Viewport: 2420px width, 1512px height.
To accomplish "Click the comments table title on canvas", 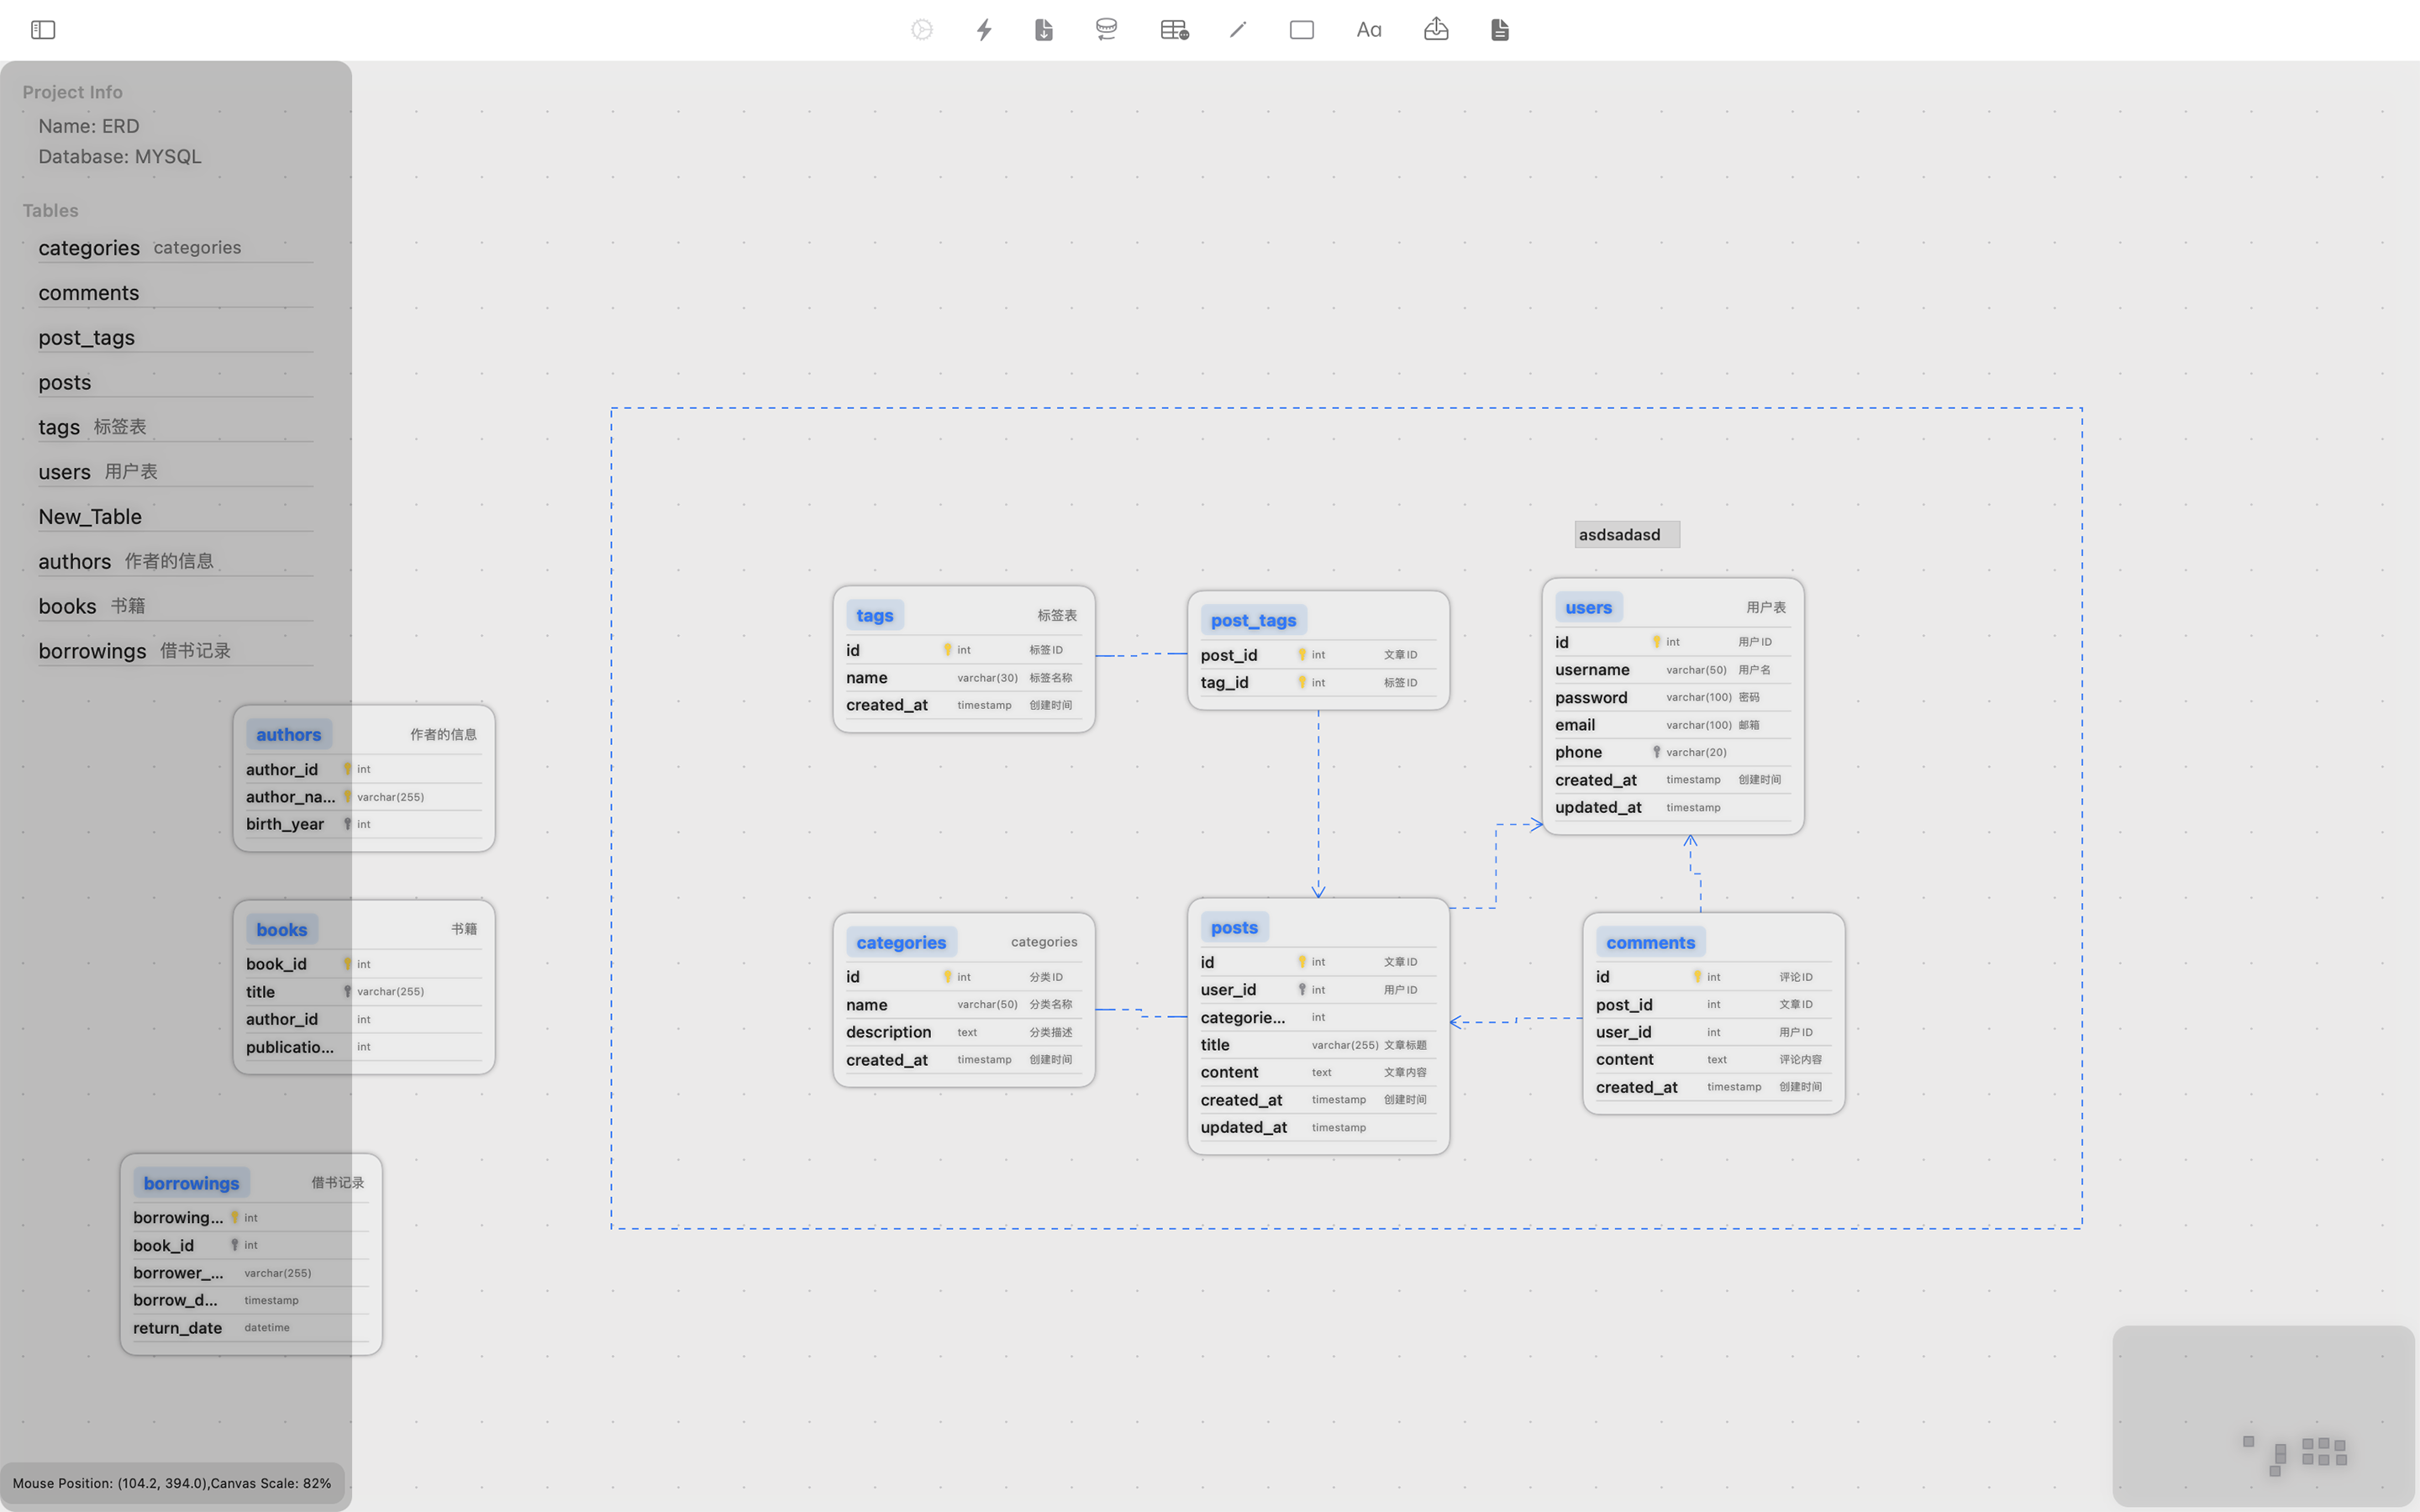I will coord(1650,942).
